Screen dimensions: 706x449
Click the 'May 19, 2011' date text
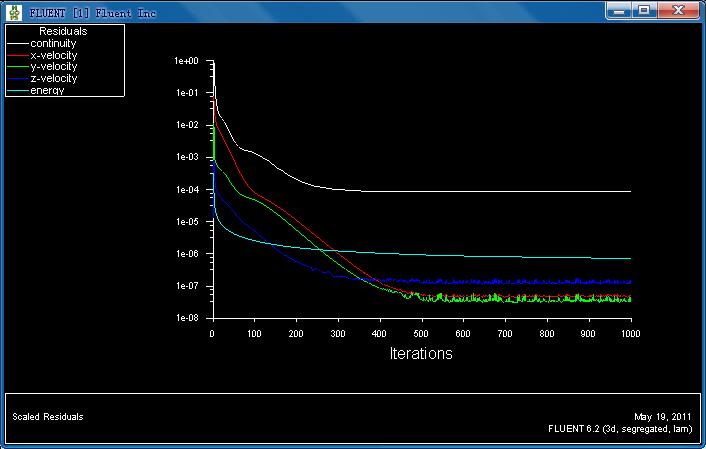point(662,416)
